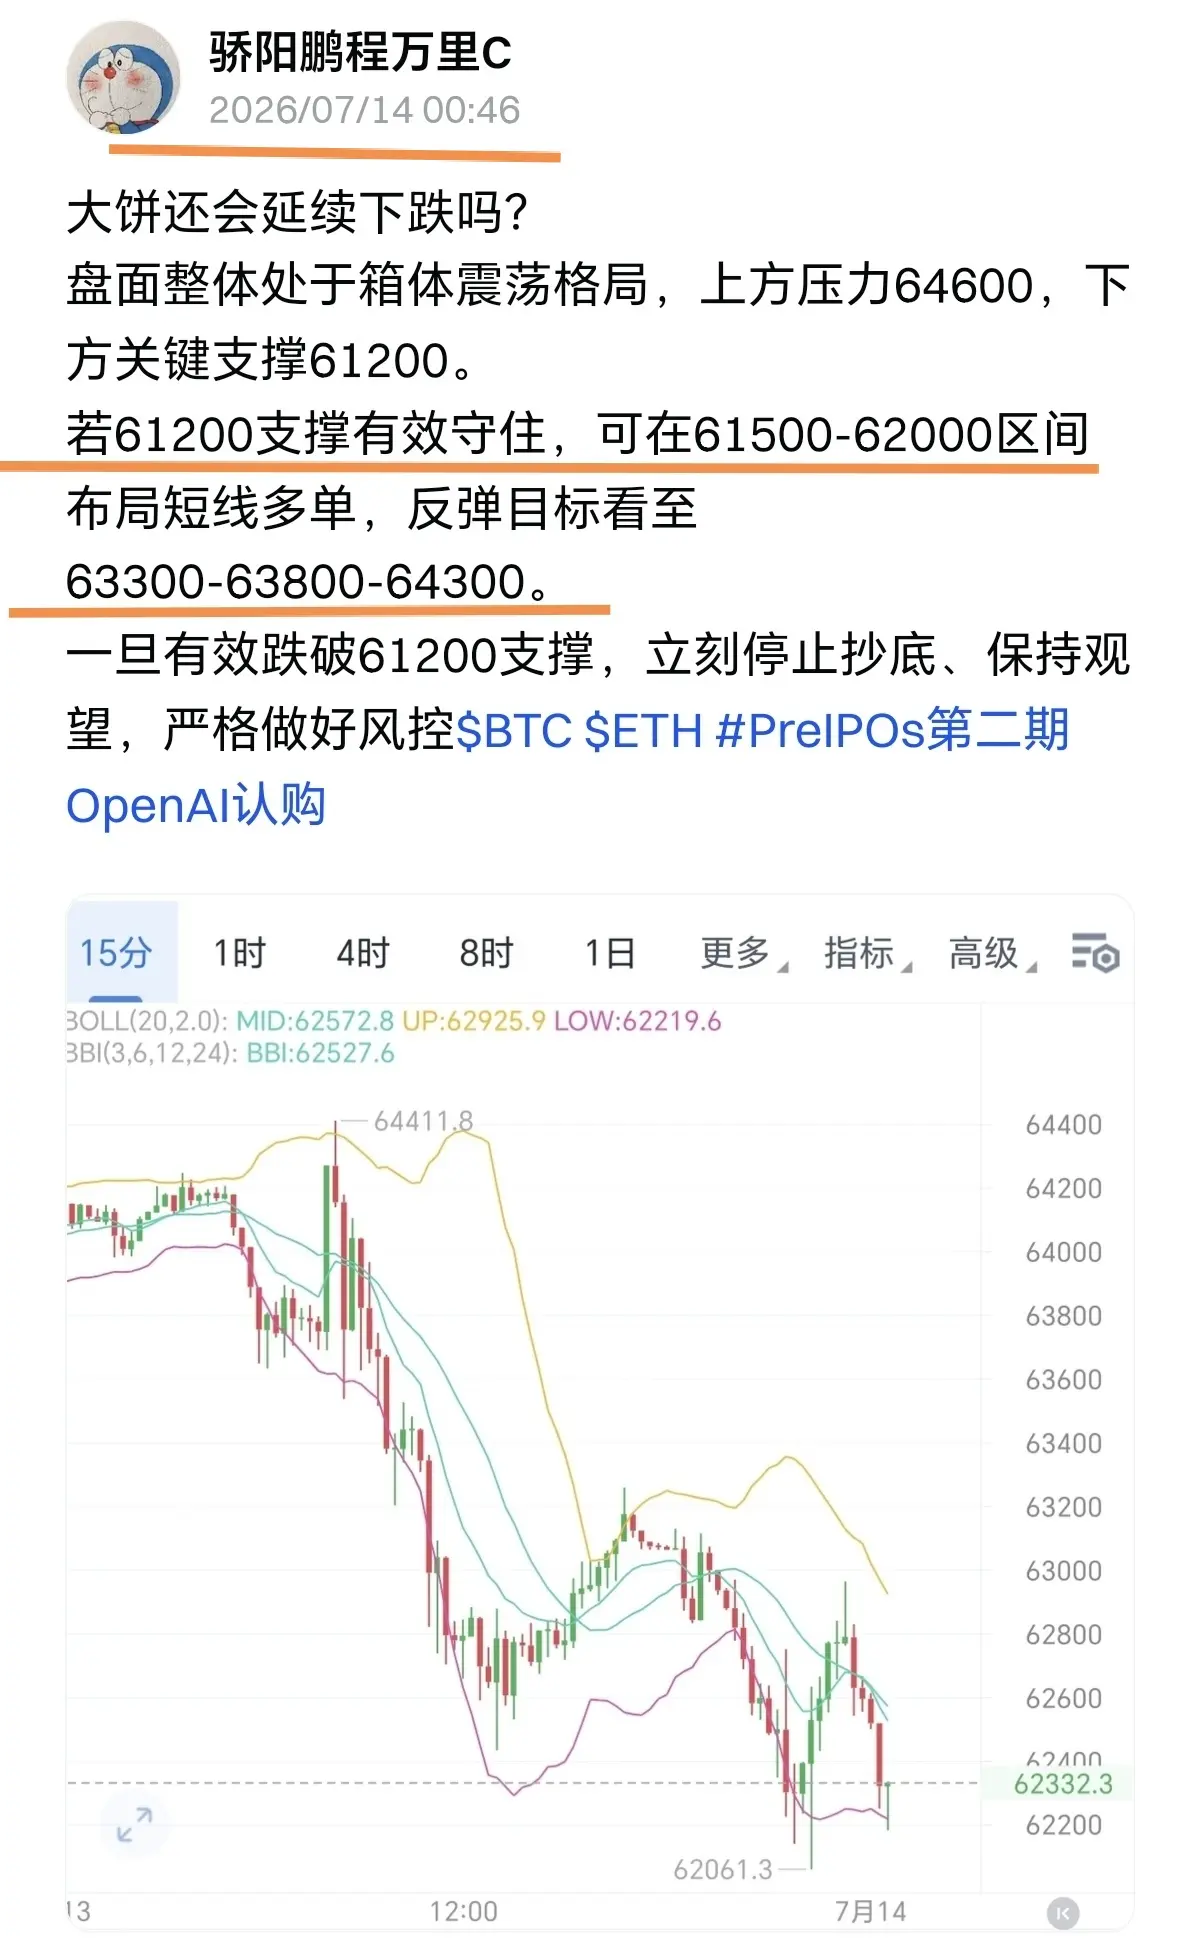Open the #PreIPOs第二期 hashtag link
1200x1939 pixels.
coord(893,730)
